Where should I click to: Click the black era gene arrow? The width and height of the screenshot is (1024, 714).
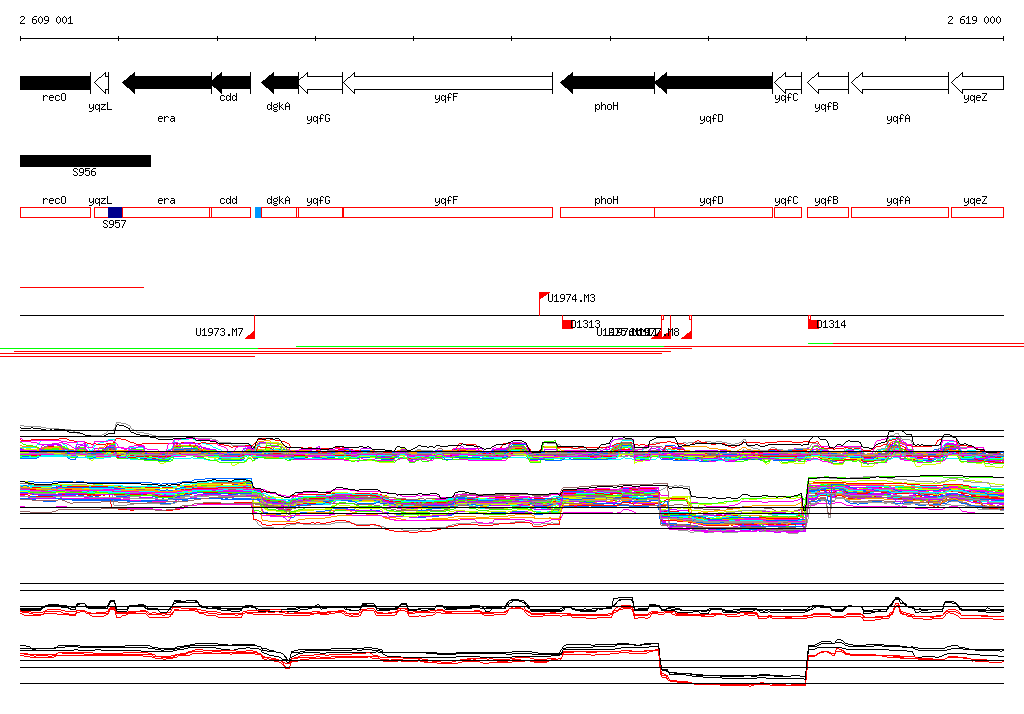(x=167, y=83)
